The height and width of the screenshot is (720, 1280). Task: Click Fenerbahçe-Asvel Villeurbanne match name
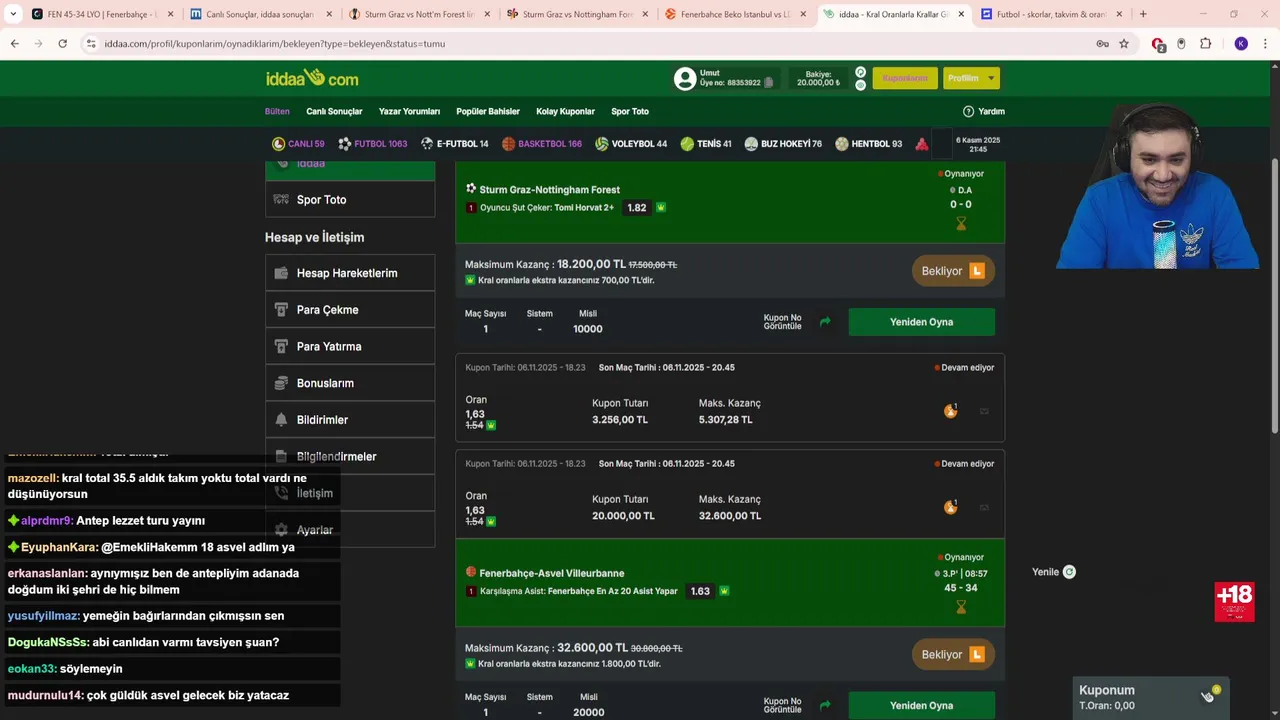click(x=551, y=573)
